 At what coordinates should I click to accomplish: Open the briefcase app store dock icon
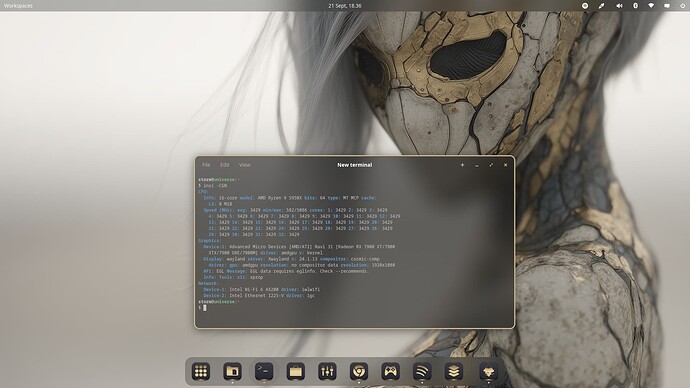point(296,372)
